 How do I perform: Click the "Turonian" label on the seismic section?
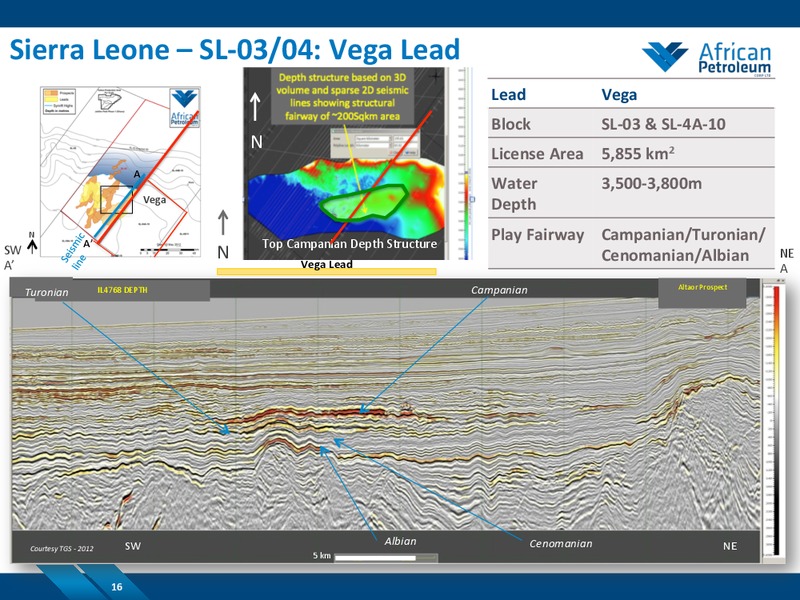46,292
